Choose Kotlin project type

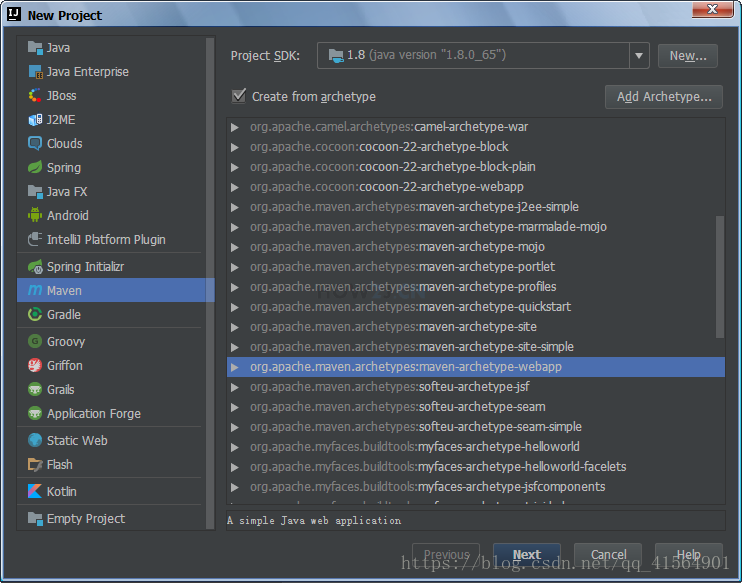click(x=112, y=491)
